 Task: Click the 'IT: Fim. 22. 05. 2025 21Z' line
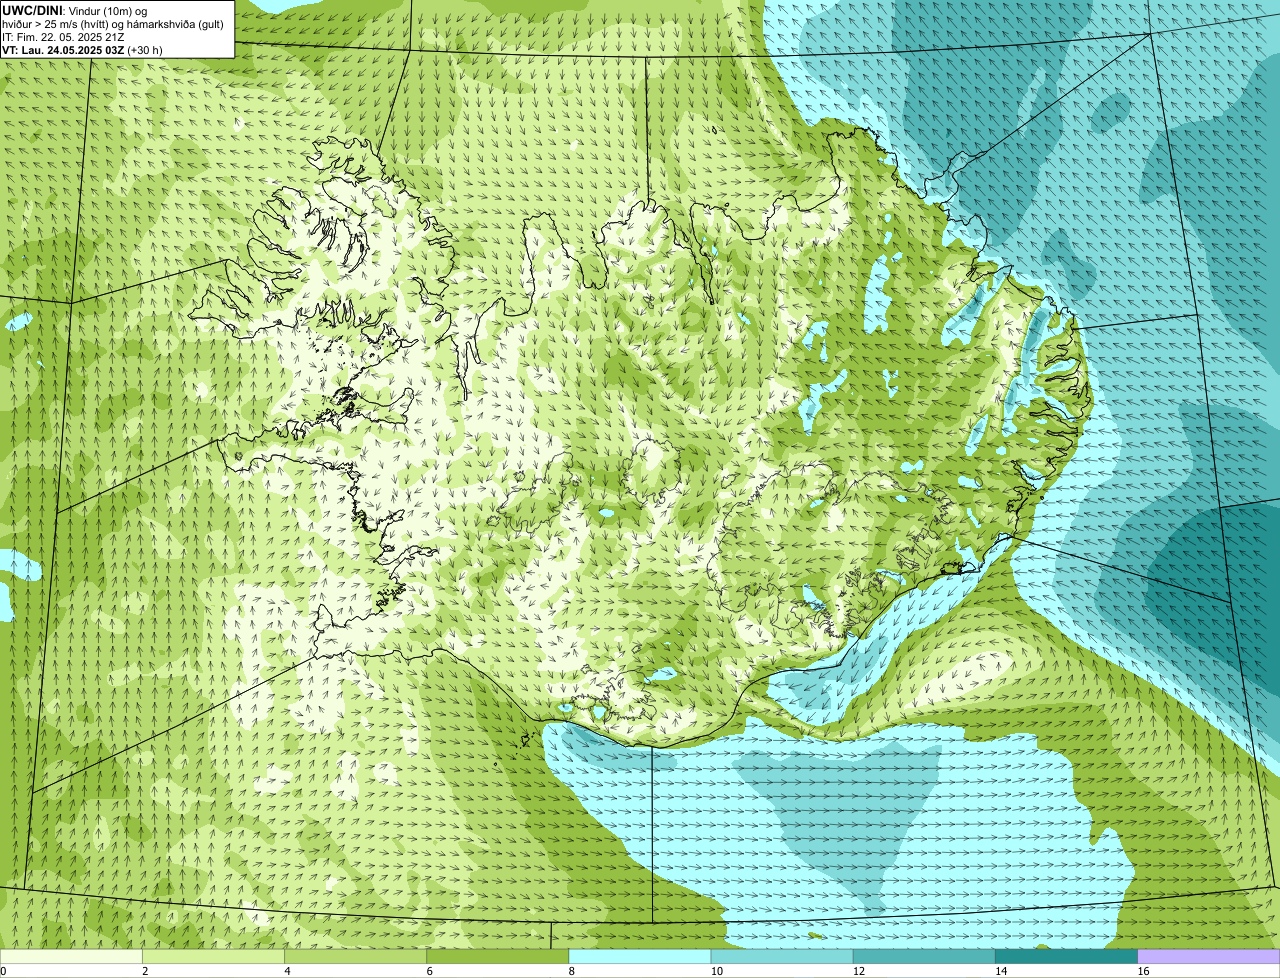click(64, 37)
